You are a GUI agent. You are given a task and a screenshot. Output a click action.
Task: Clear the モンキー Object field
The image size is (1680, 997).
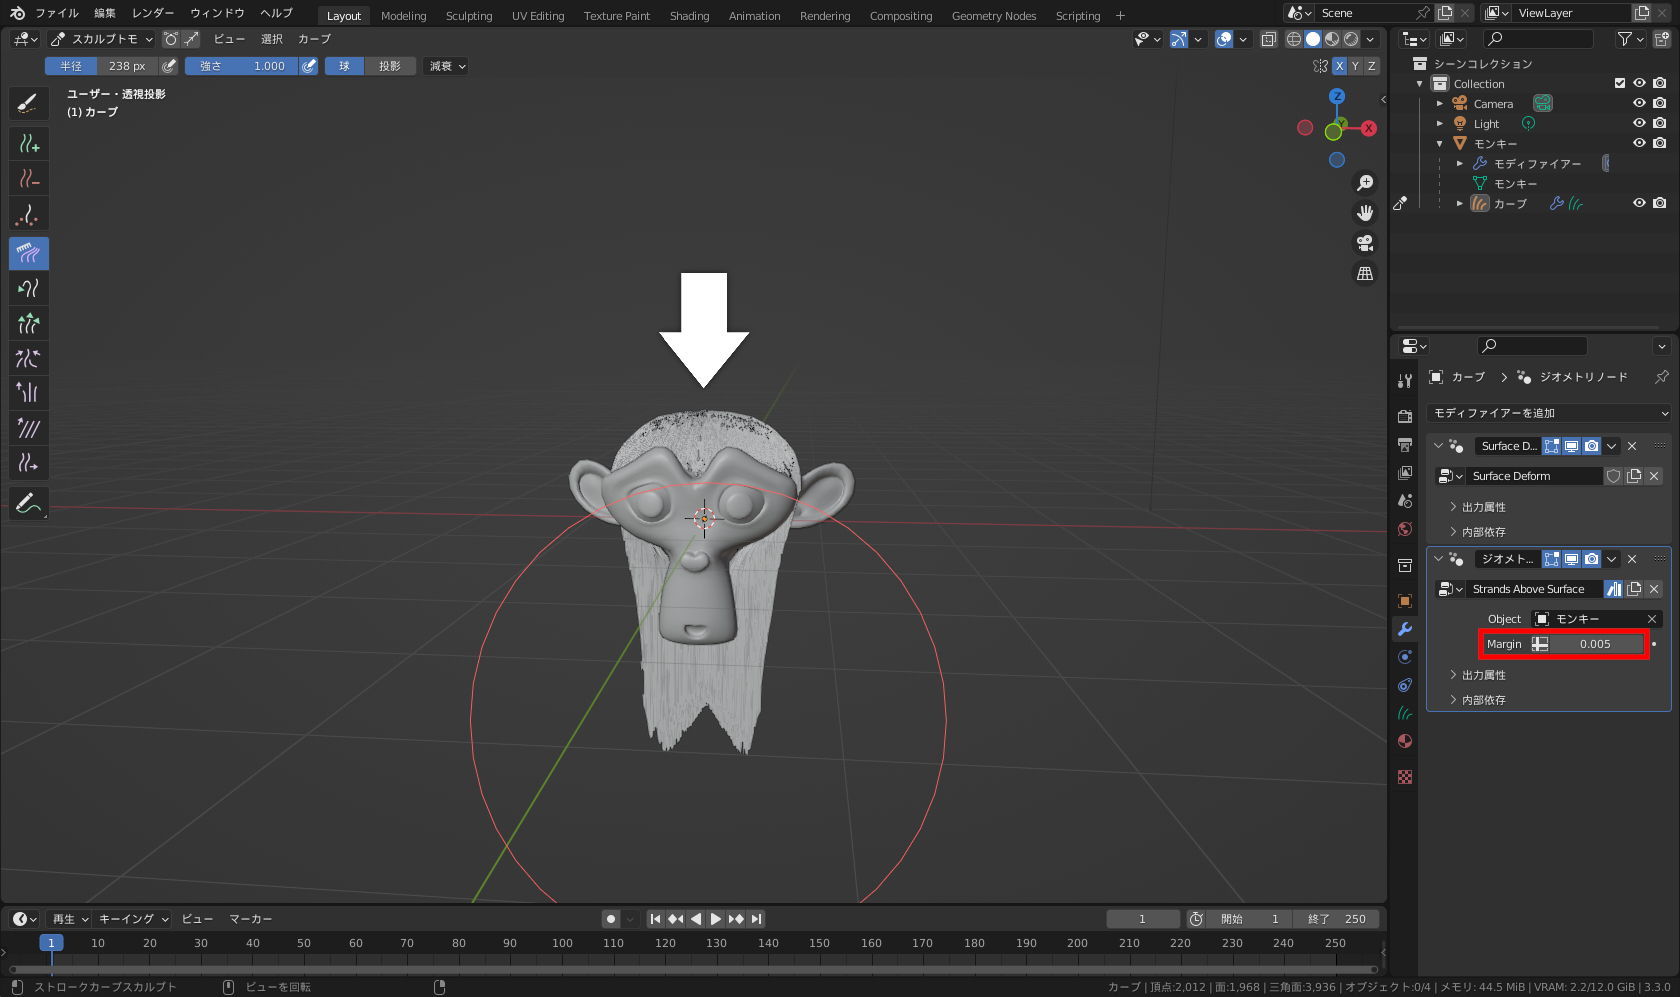click(x=1652, y=619)
